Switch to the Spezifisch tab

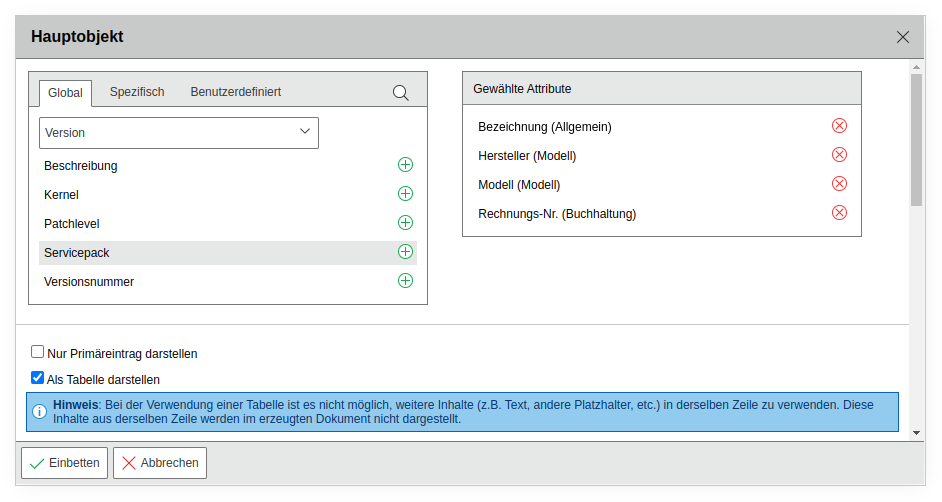coord(137,92)
